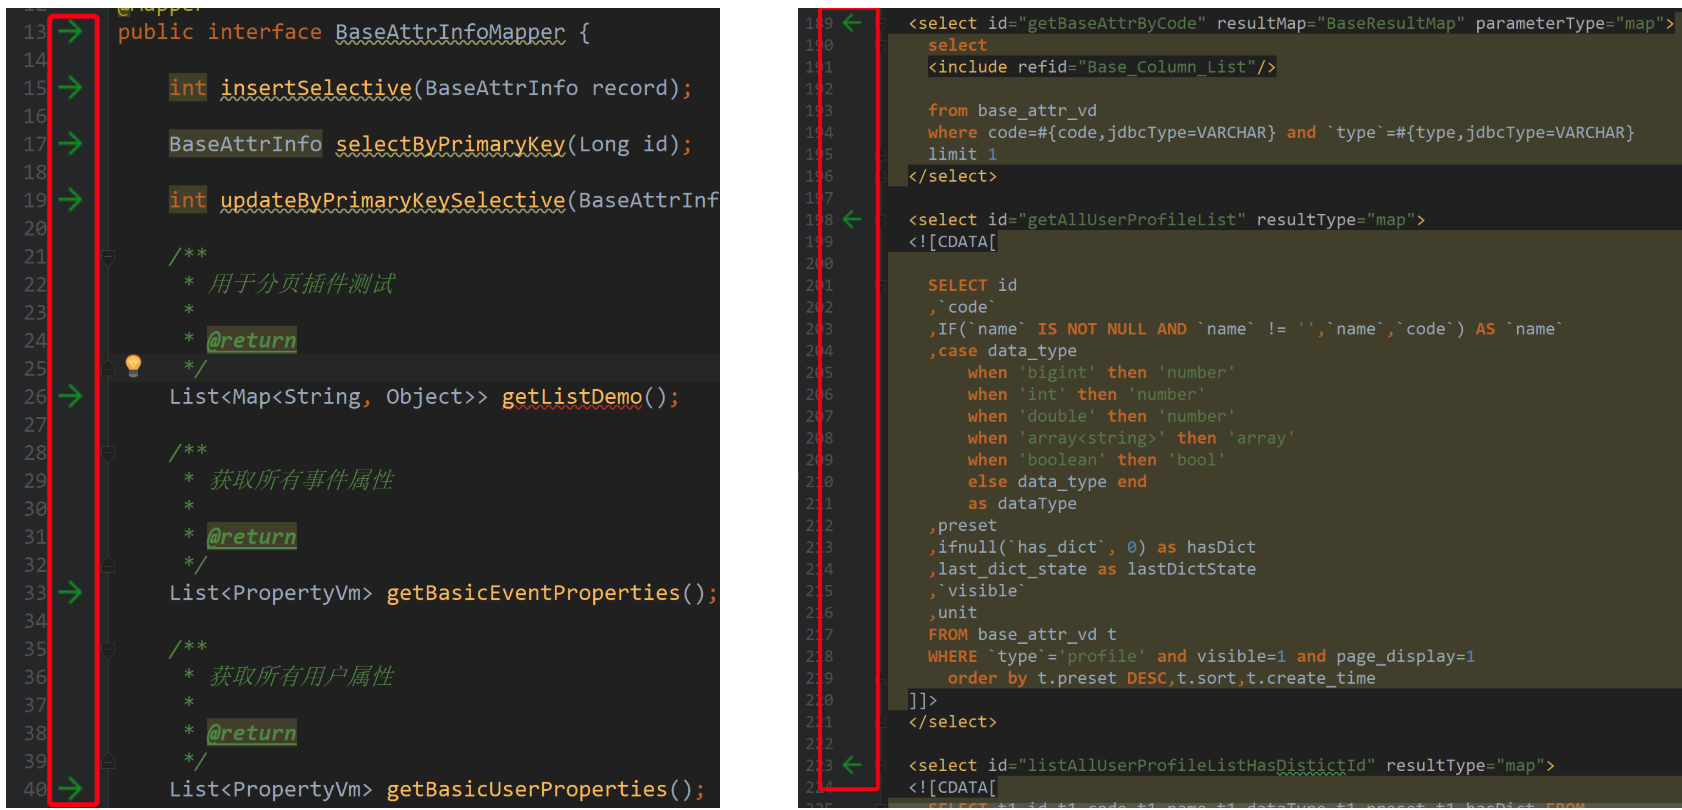The width and height of the screenshot is (1682, 810).
Task: Navigate using getBasicEventProperties gutter arrow
Action: point(69,593)
